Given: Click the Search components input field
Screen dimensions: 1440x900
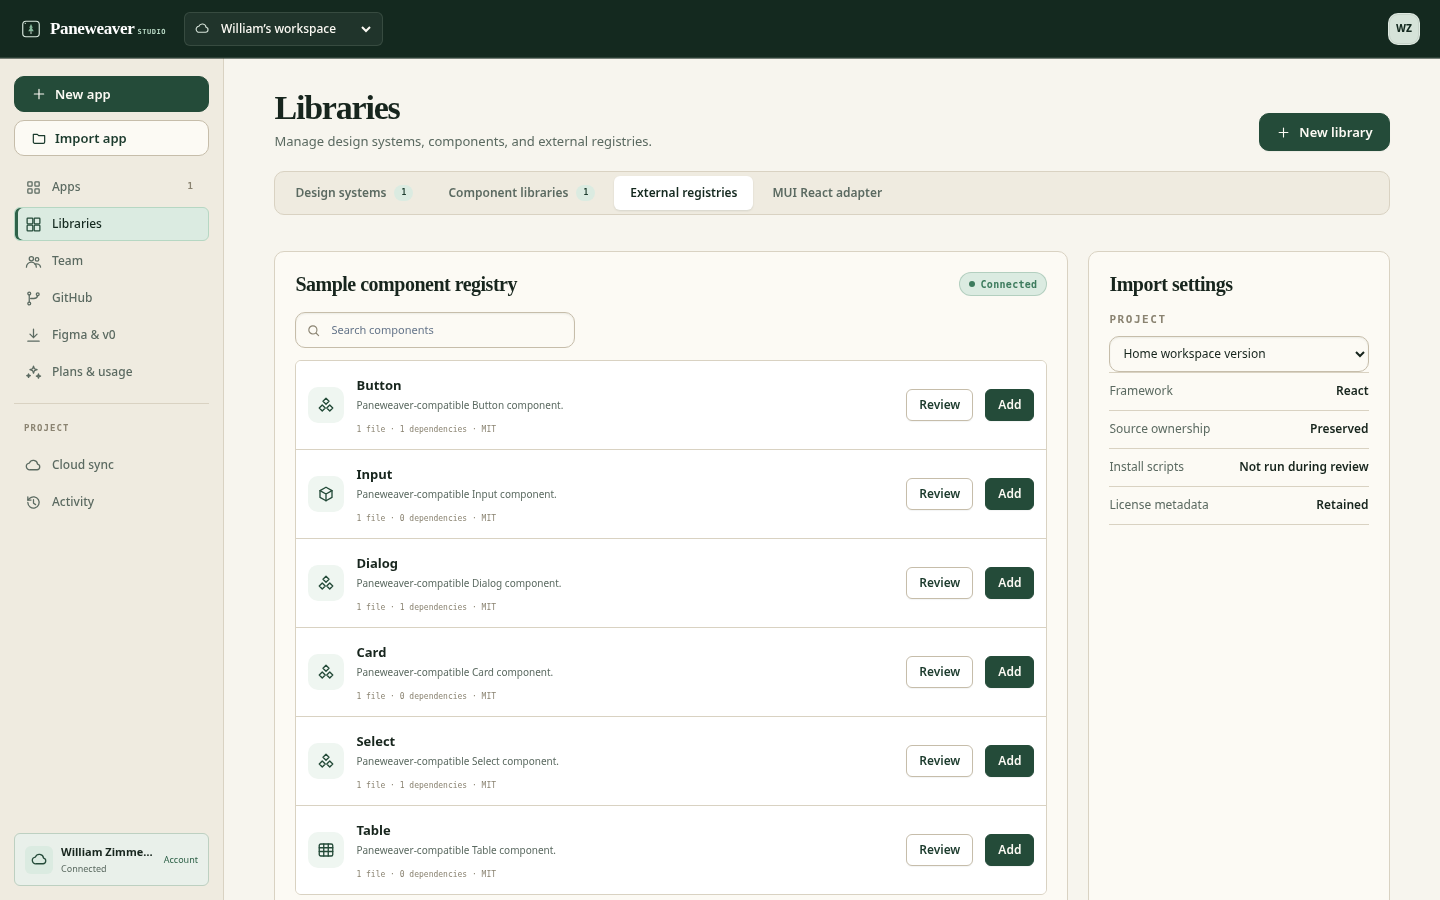Looking at the screenshot, I should (x=435, y=330).
